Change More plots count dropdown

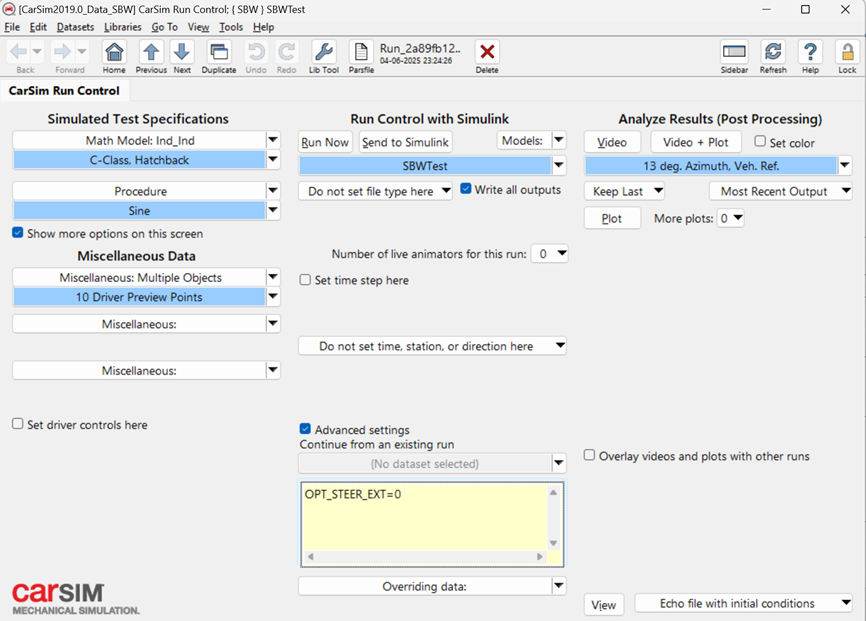click(731, 218)
